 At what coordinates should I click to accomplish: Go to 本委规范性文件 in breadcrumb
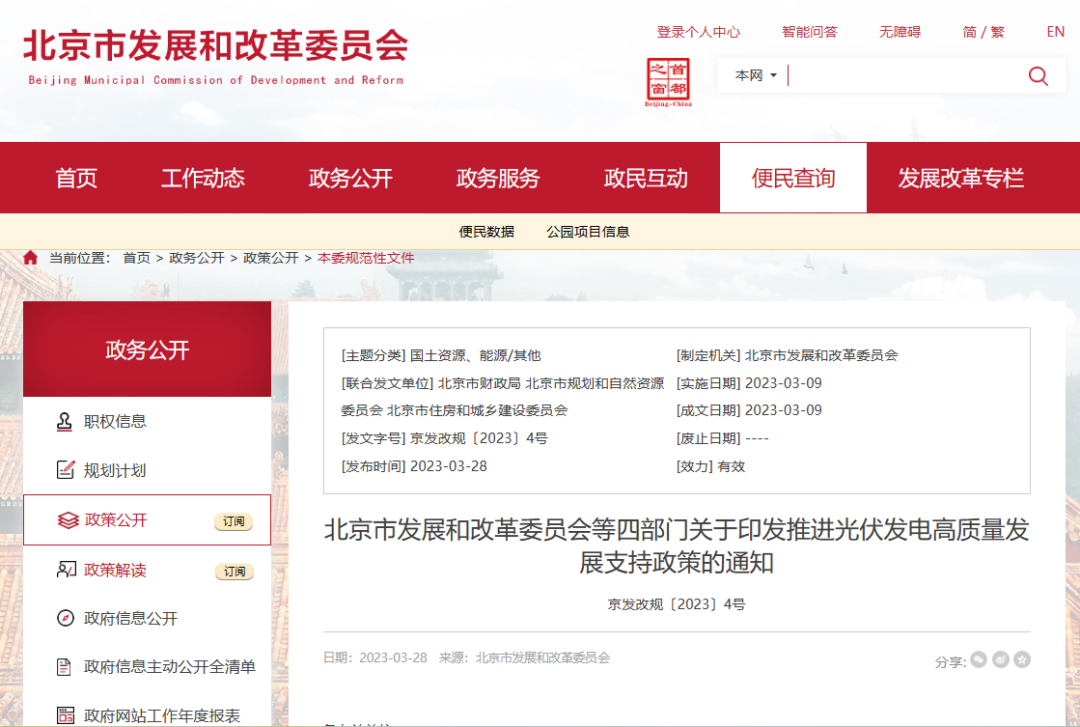point(365,258)
